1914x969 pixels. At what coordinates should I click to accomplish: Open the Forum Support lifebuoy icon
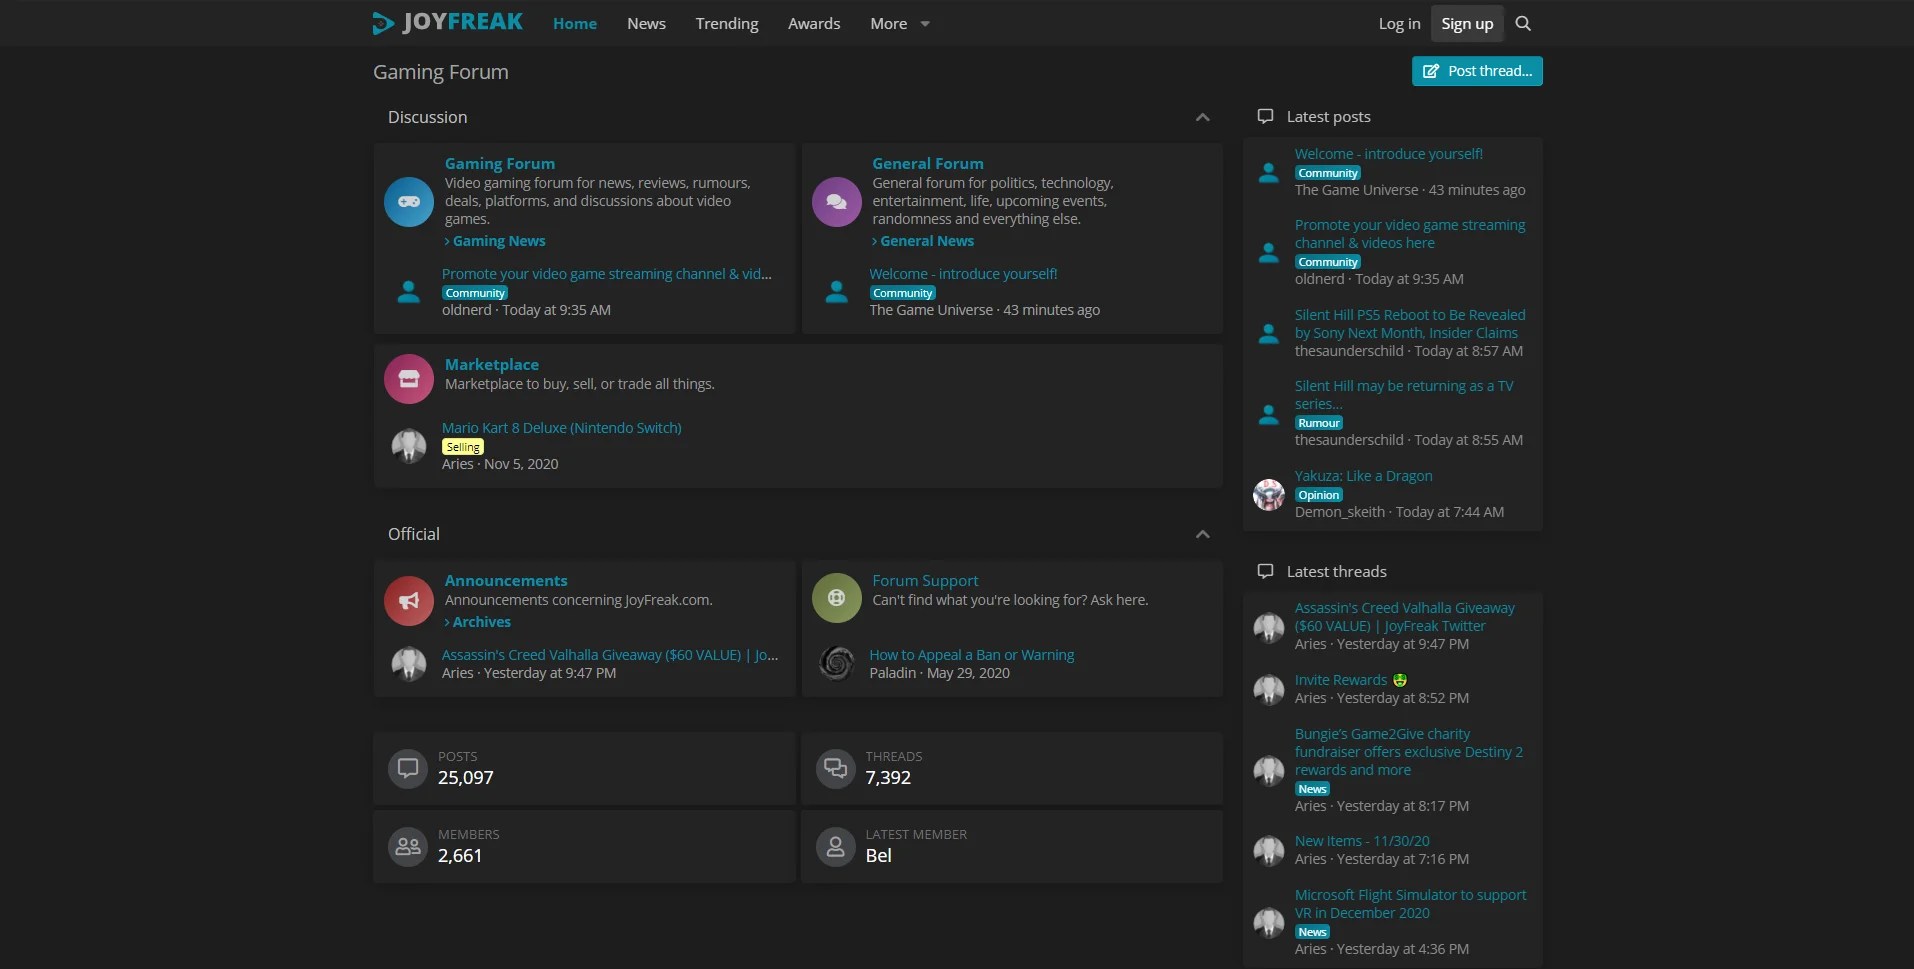837,598
